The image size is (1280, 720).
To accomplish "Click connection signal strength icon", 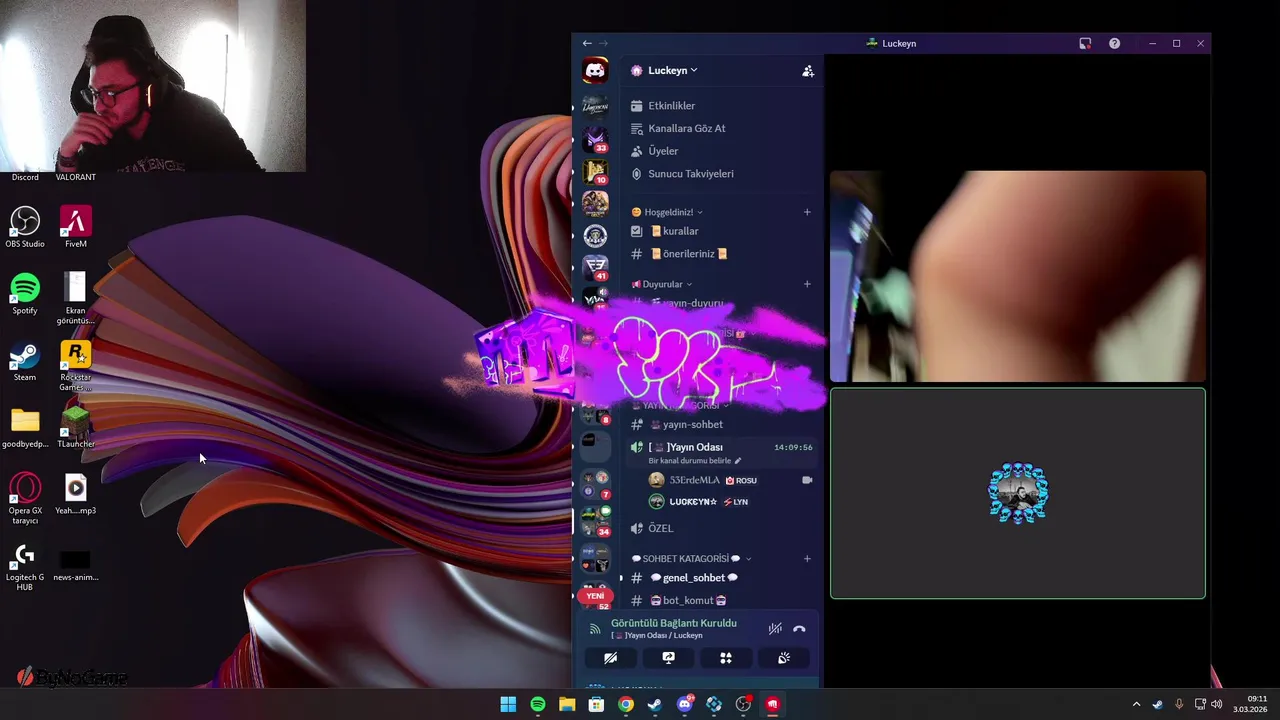I will tap(594, 629).
